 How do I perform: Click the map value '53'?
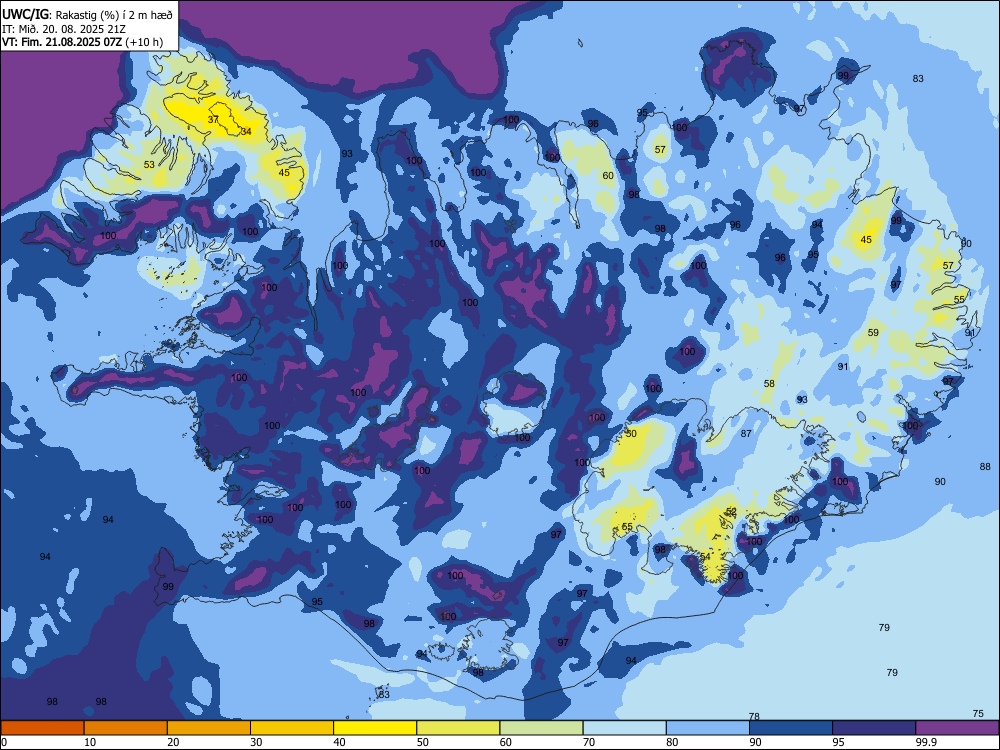(149, 164)
